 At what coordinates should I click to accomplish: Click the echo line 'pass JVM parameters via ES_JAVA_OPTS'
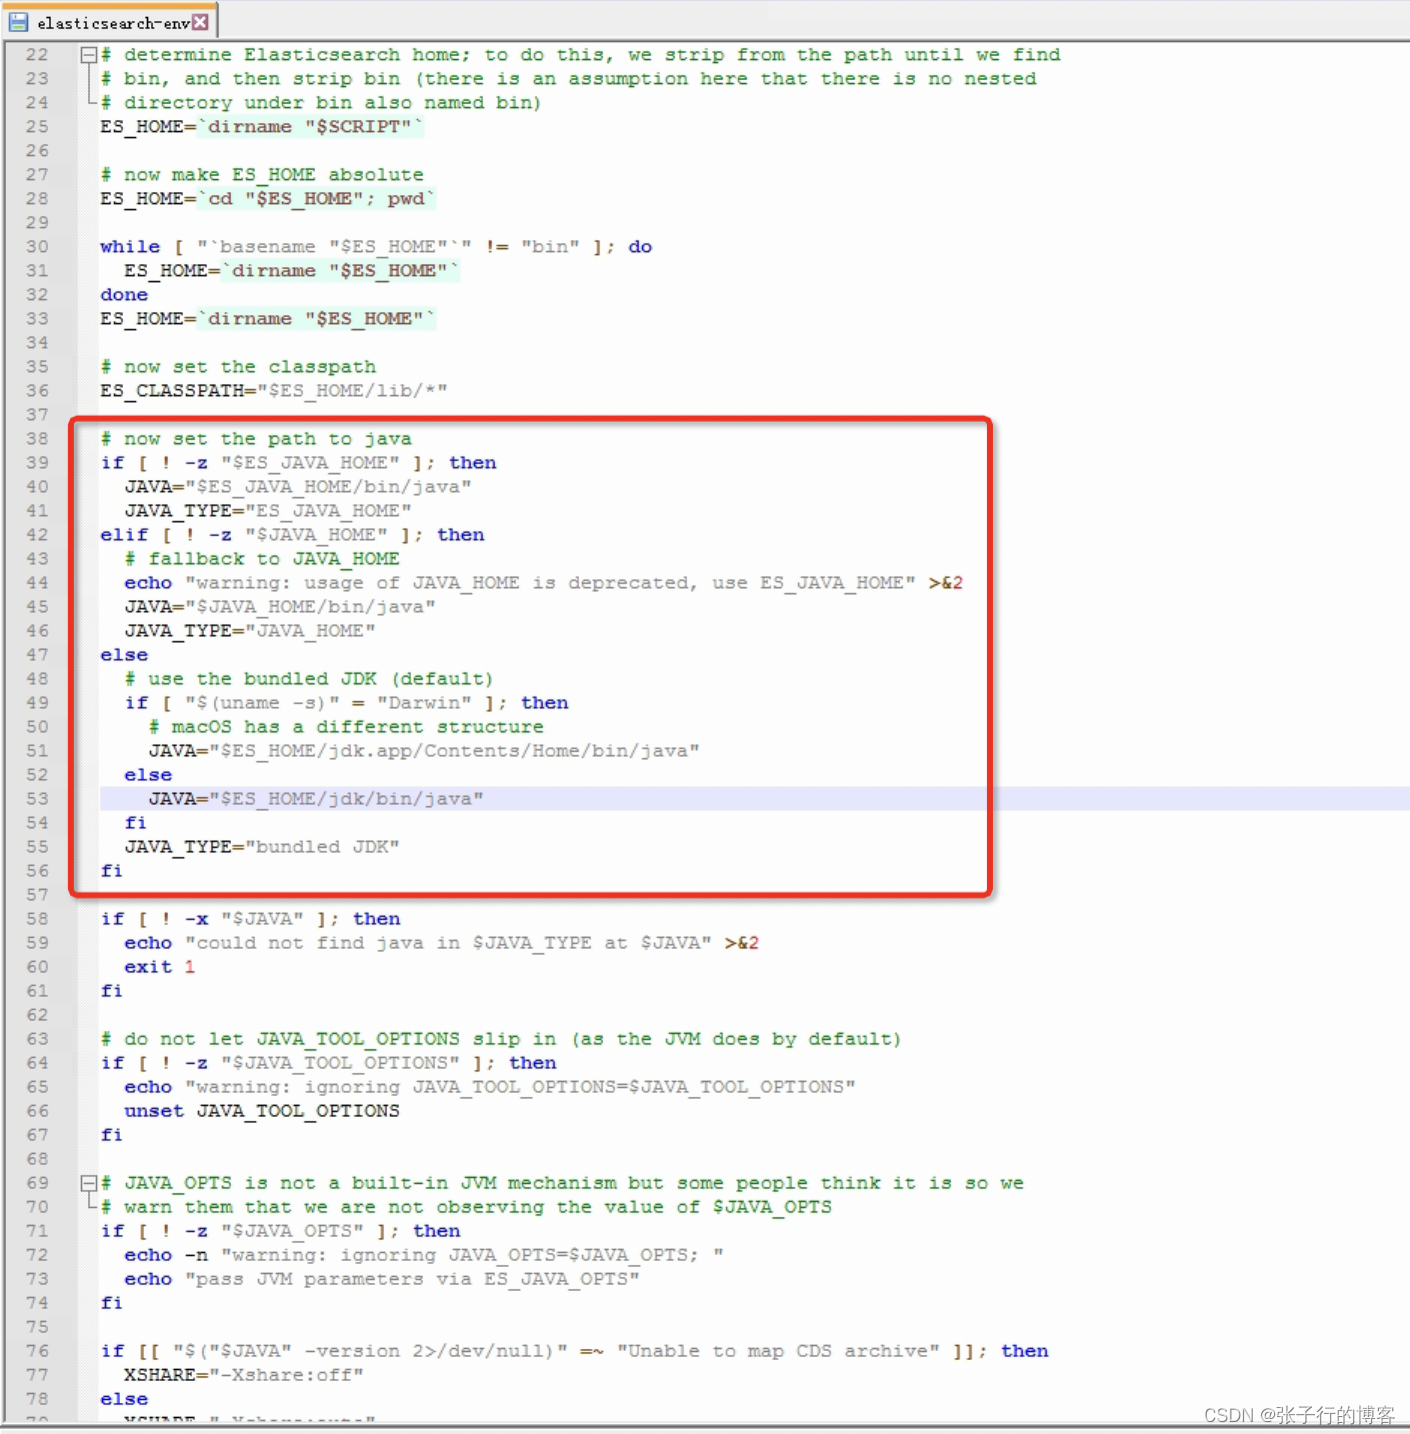click(382, 1279)
